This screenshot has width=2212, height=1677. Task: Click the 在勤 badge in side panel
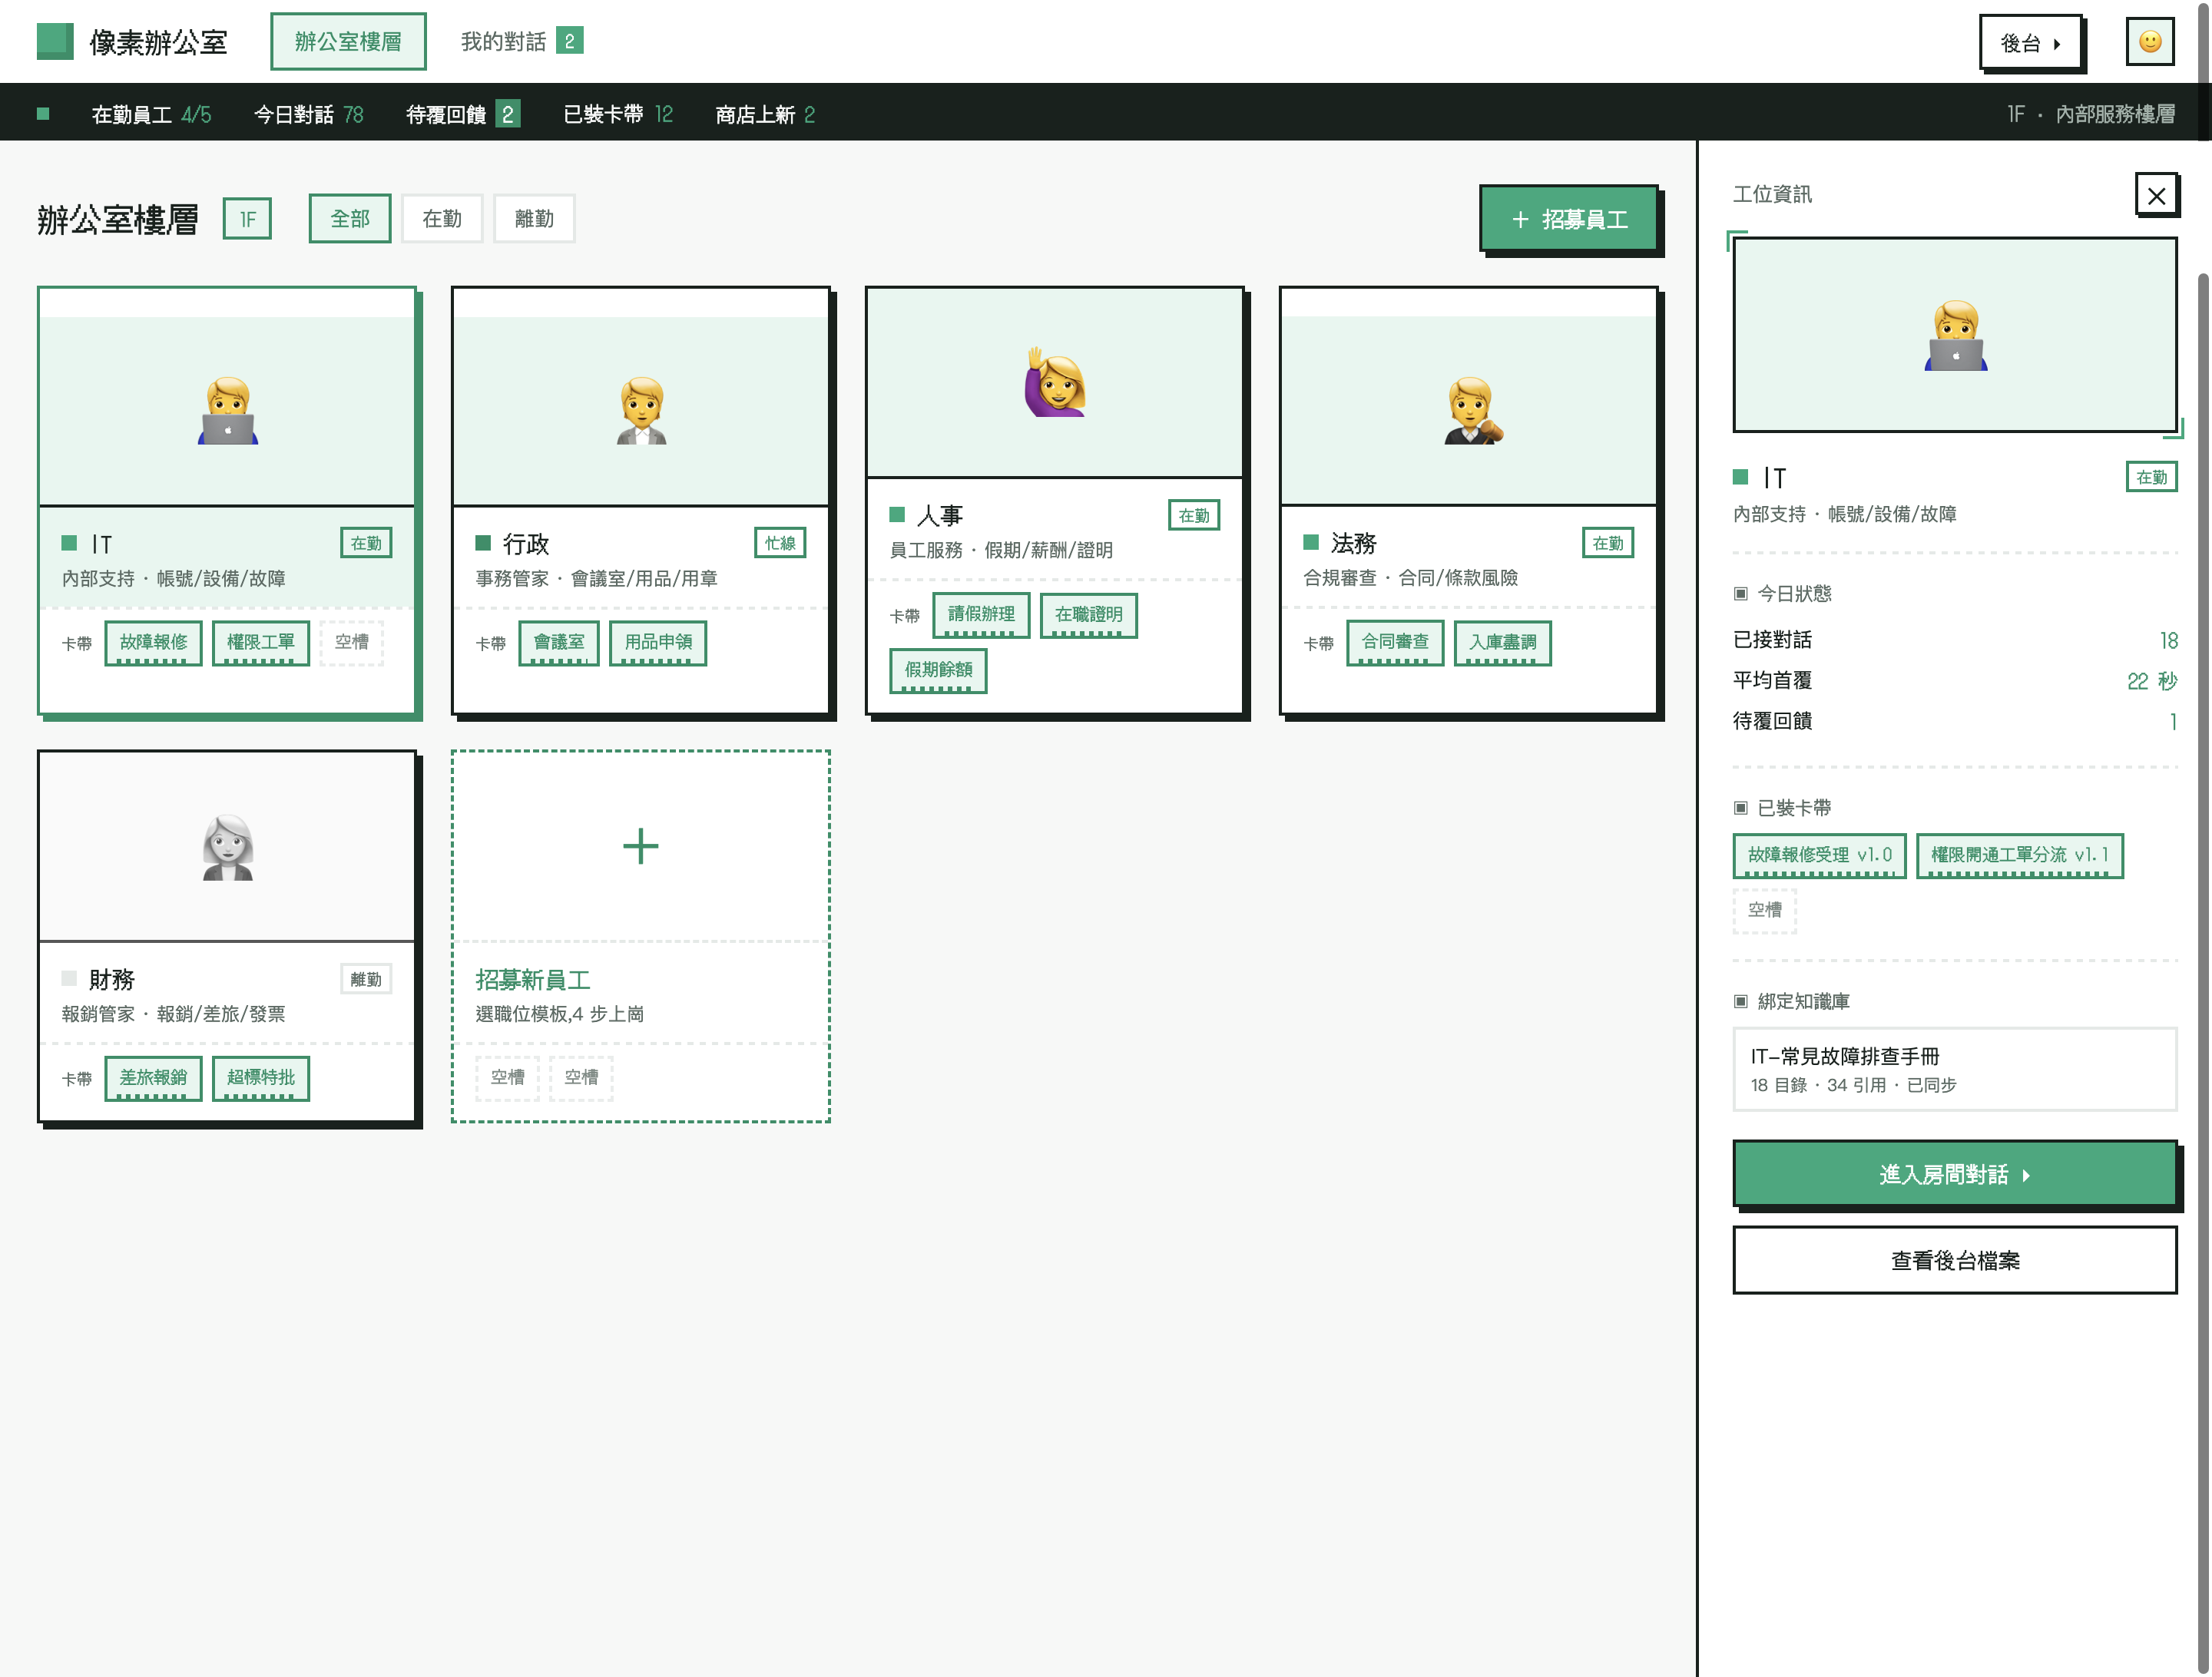[2151, 477]
